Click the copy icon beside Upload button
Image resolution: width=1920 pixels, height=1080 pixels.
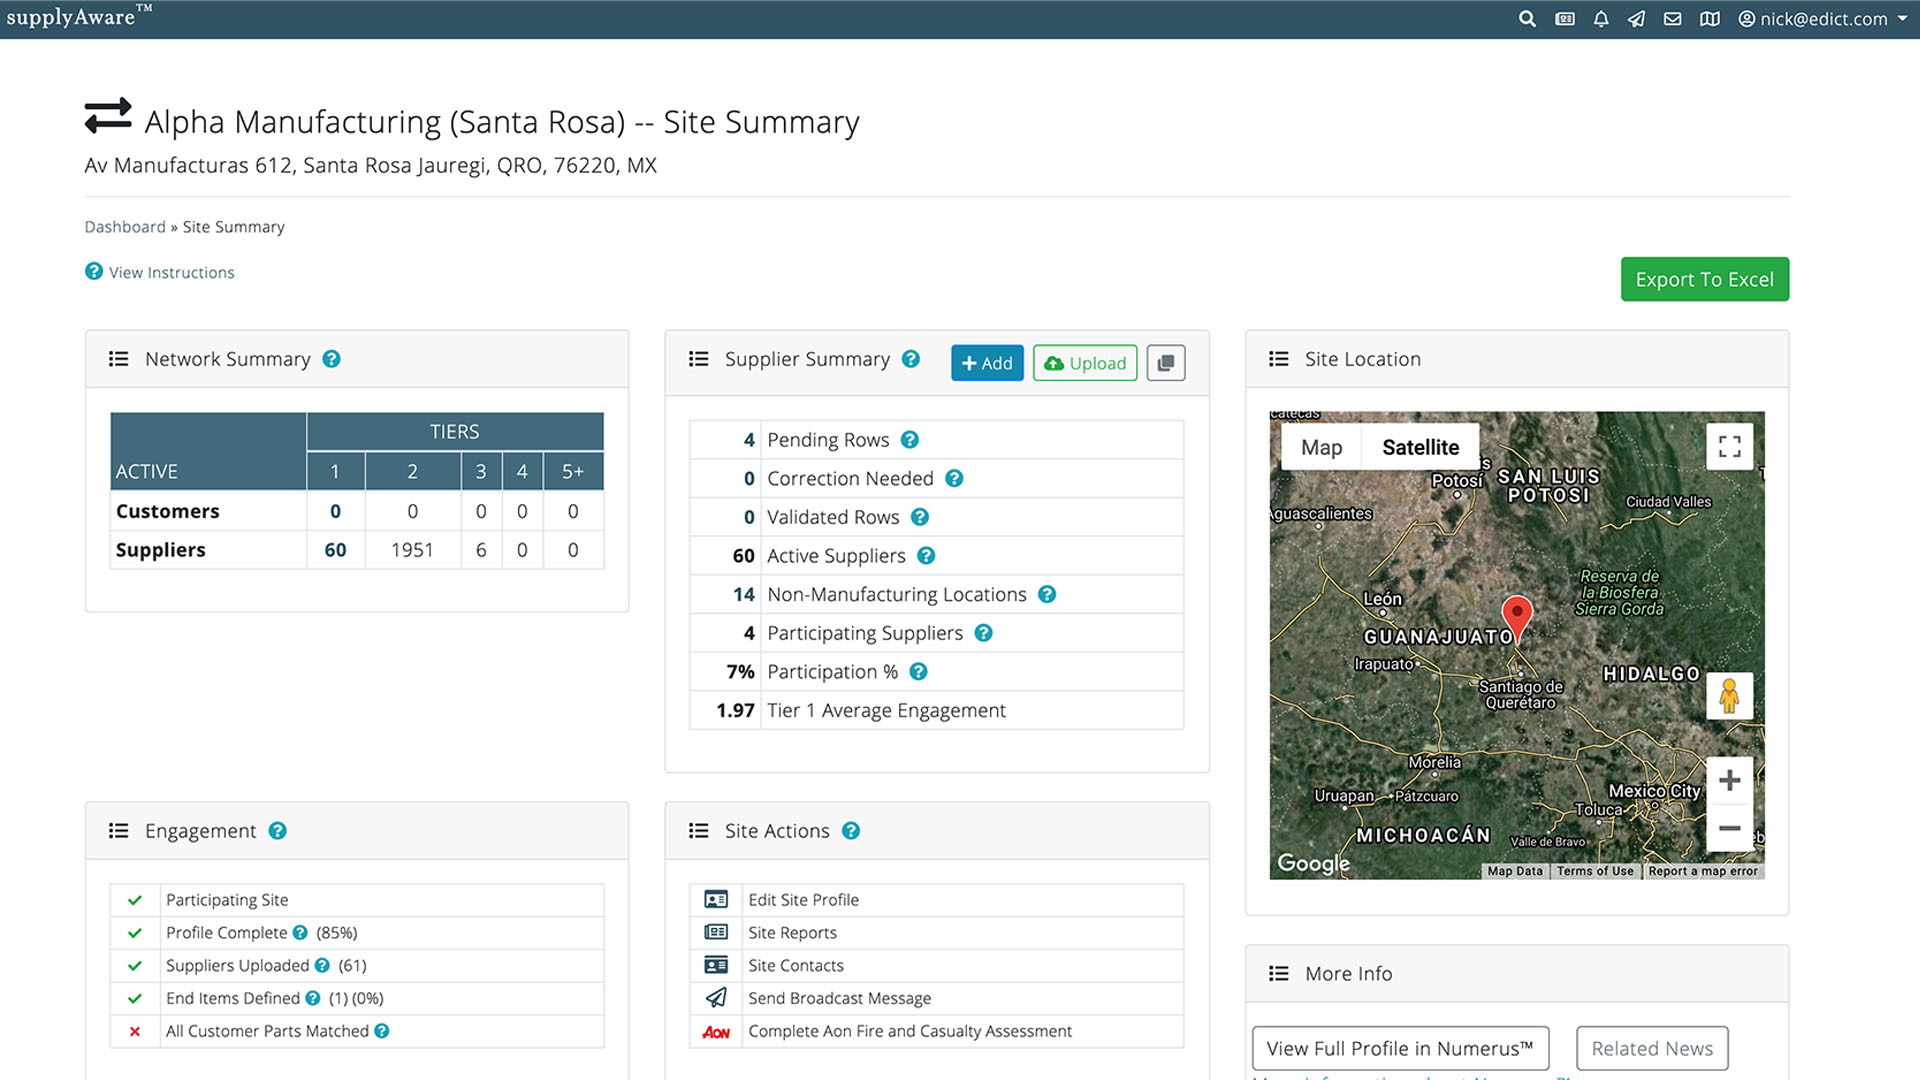pos(1165,363)
